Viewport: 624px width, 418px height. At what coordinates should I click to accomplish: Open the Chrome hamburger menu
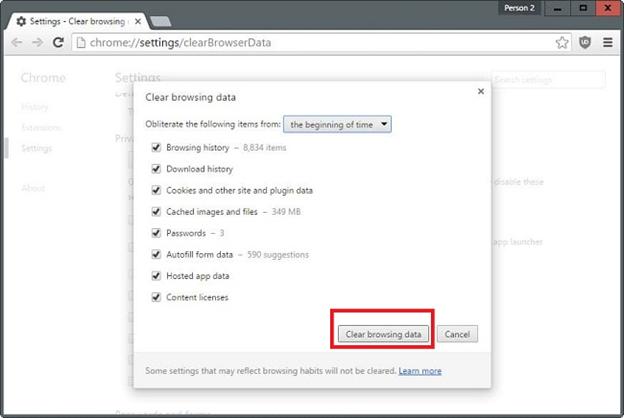point(608,42)
